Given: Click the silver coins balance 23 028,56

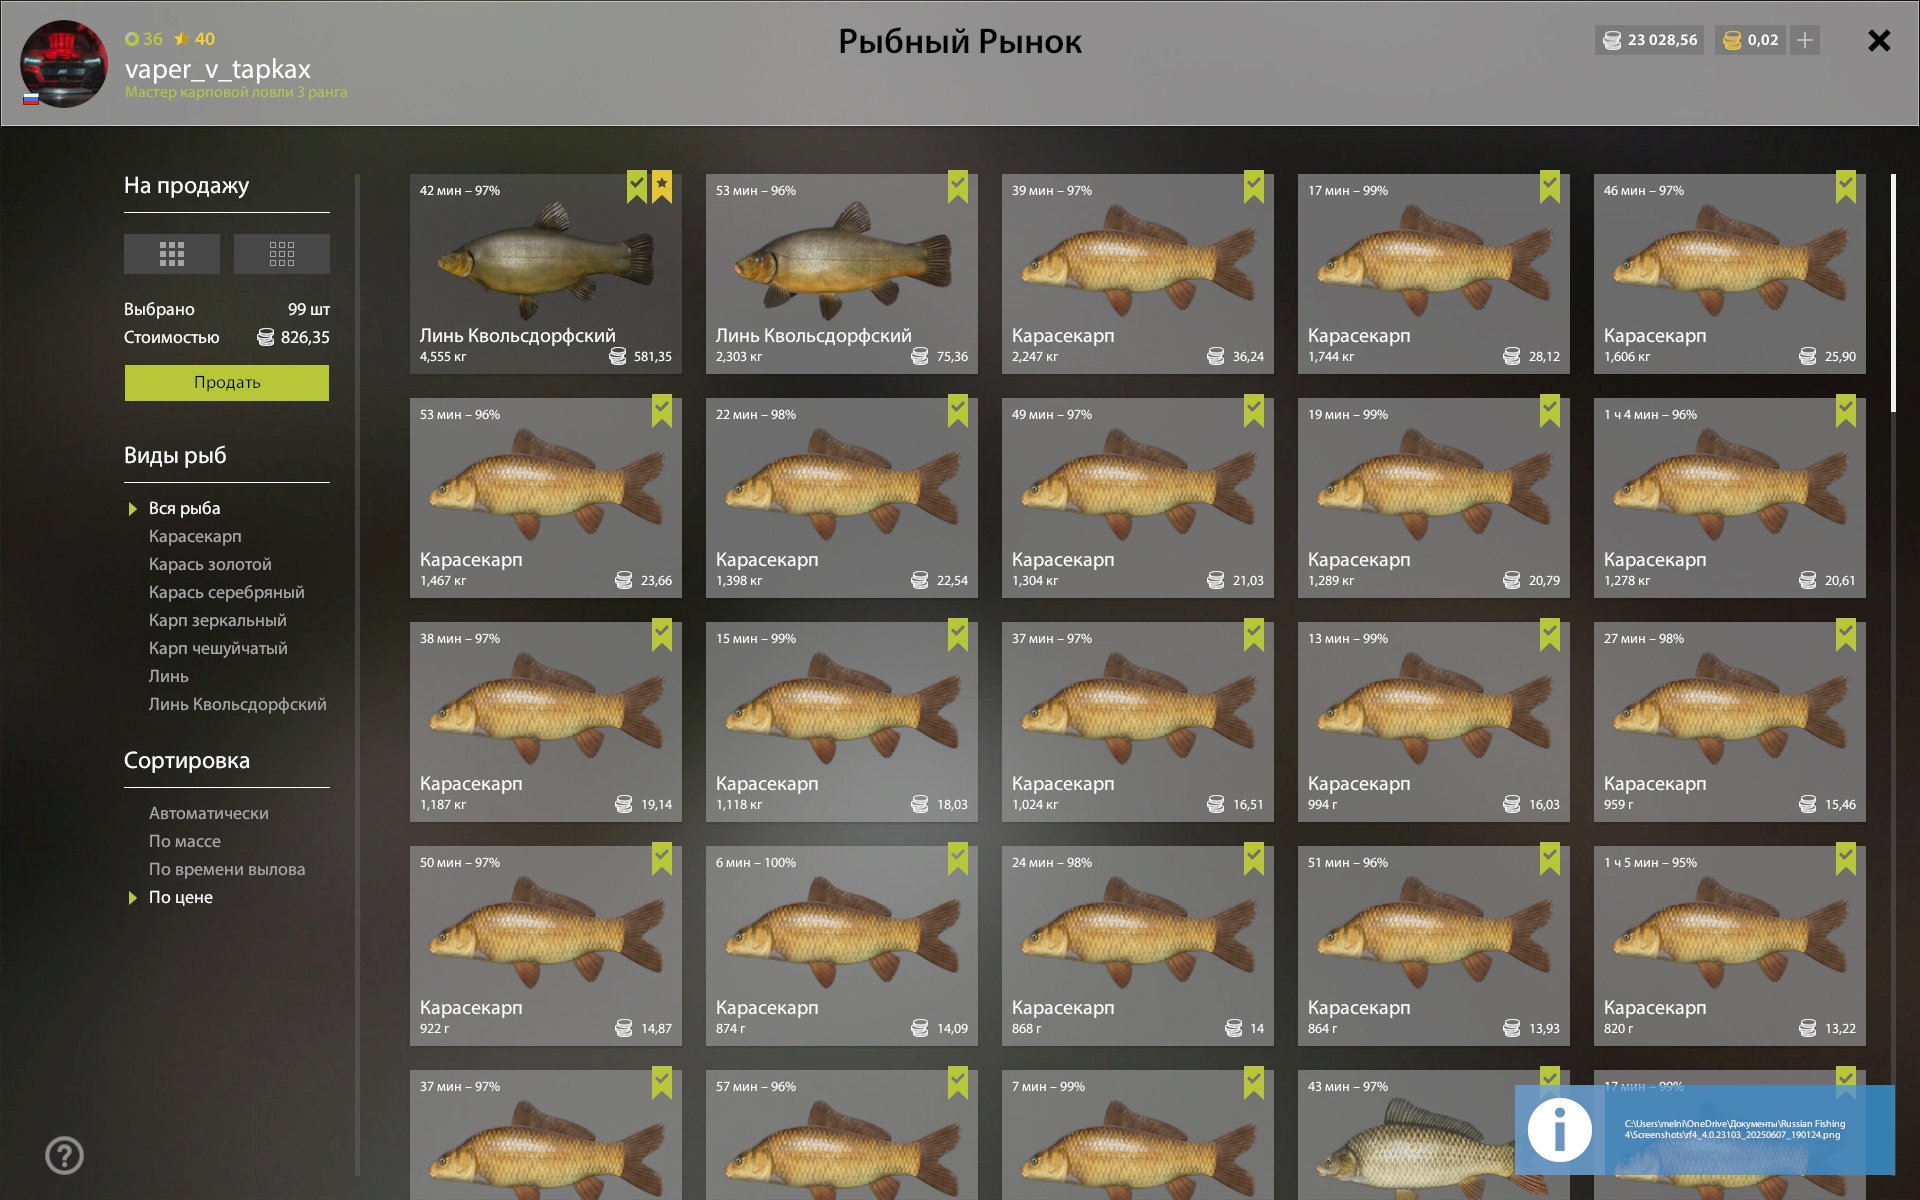Looking at the screenshot, I should coord(1650,40).
